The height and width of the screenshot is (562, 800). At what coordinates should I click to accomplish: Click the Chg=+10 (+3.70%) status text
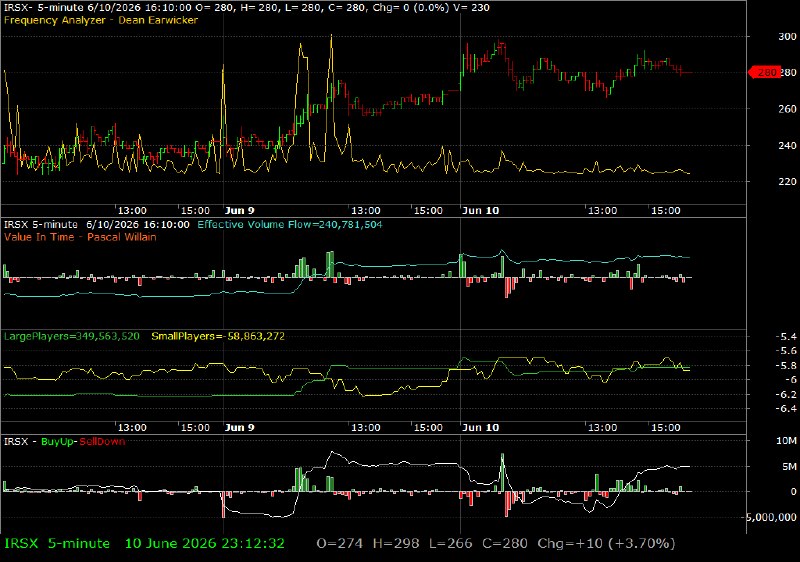pyautogui.click(x=606, y=544)
